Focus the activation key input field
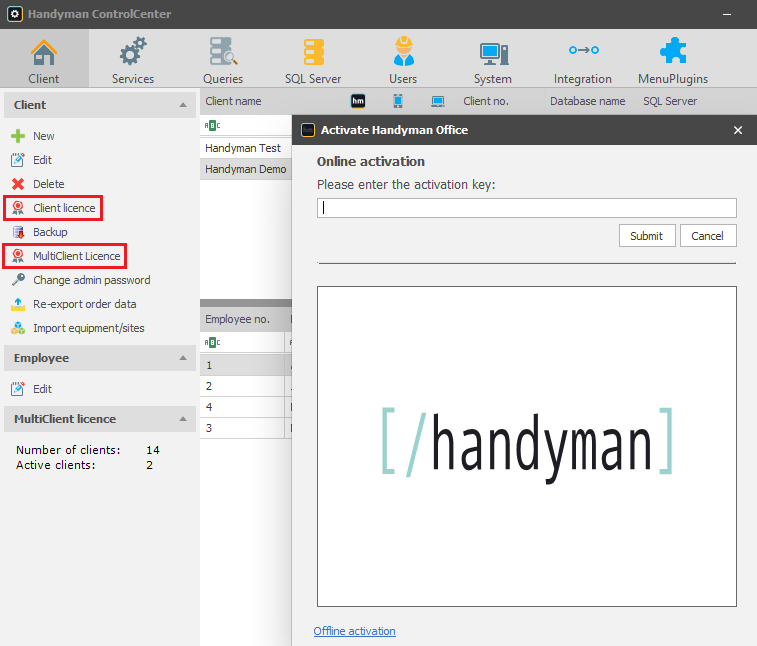The image size is (757, 646). (x=527, y=208)
